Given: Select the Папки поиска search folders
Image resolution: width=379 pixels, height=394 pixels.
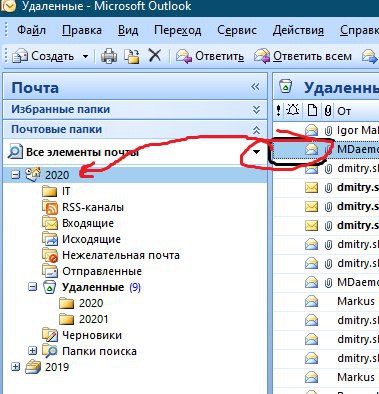Looking at the screenshot, I should [x=99, y=351].
